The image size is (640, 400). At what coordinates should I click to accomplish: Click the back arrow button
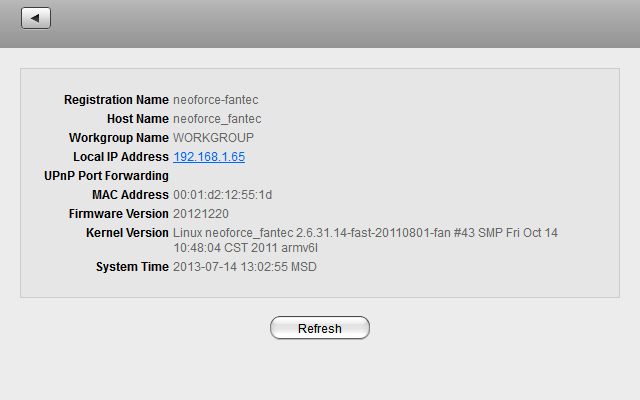(35, 18)
